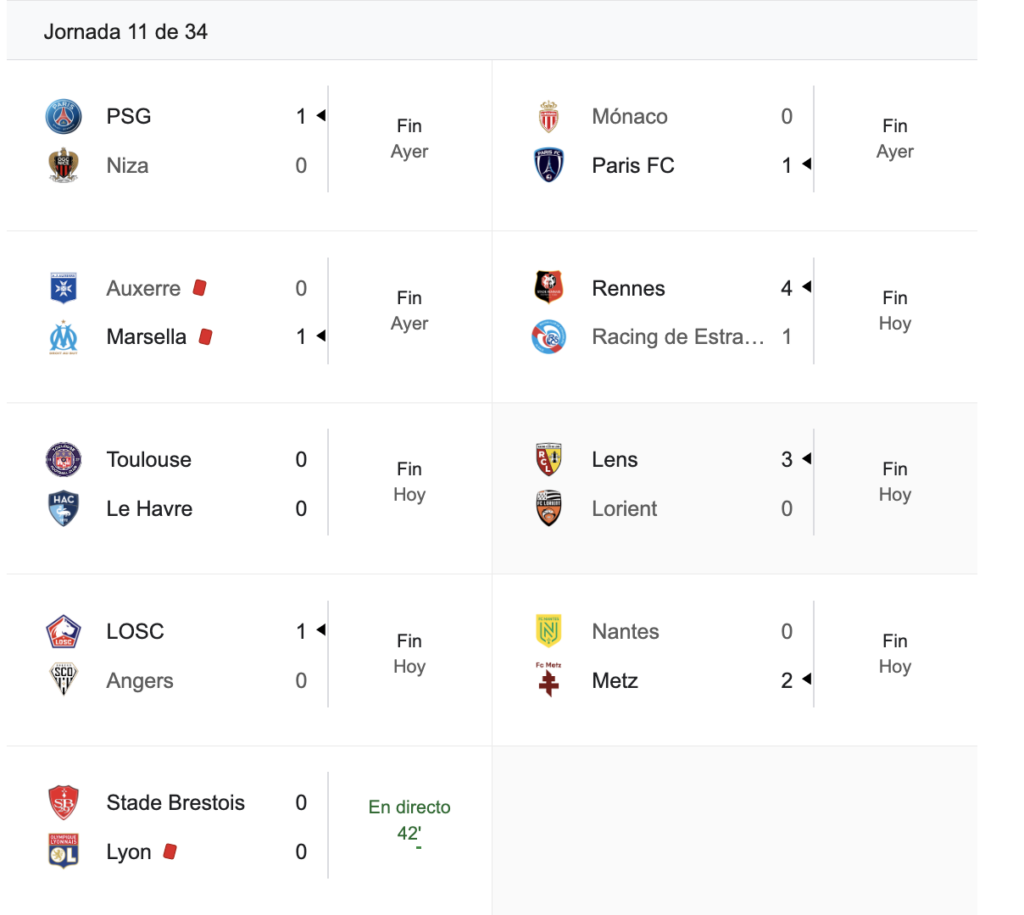
Task: Click the Stade Brestois logo
Action: coord(63,803)
